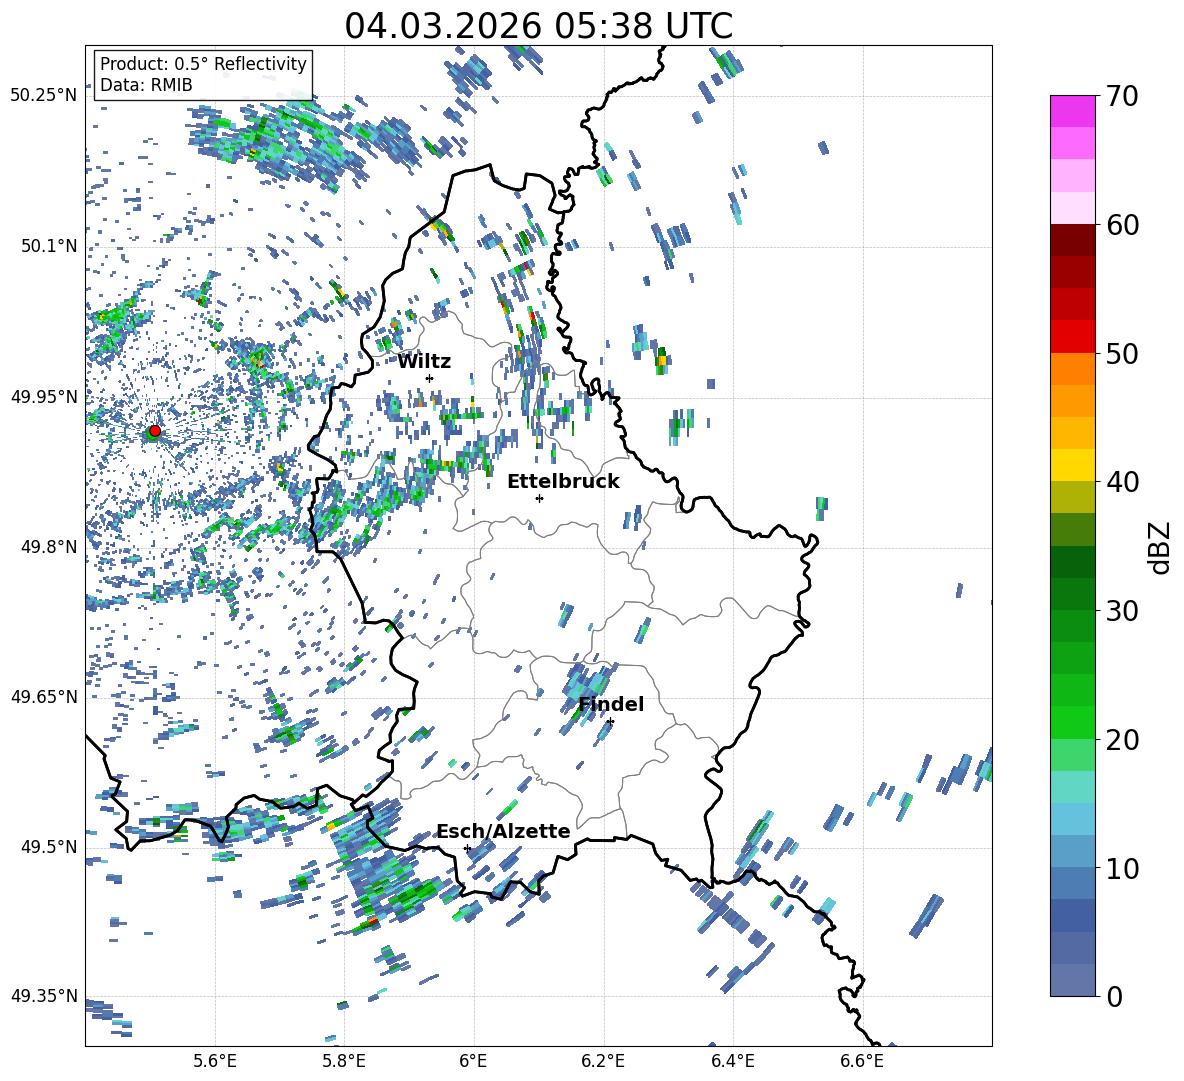Click the cross marker under Esch/Alzette

467,848
